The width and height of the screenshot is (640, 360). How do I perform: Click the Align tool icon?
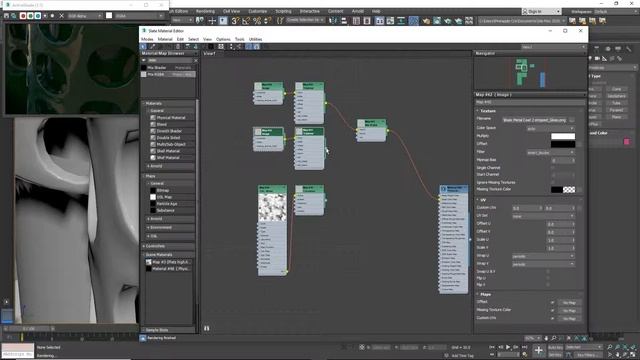pos(344,20)
